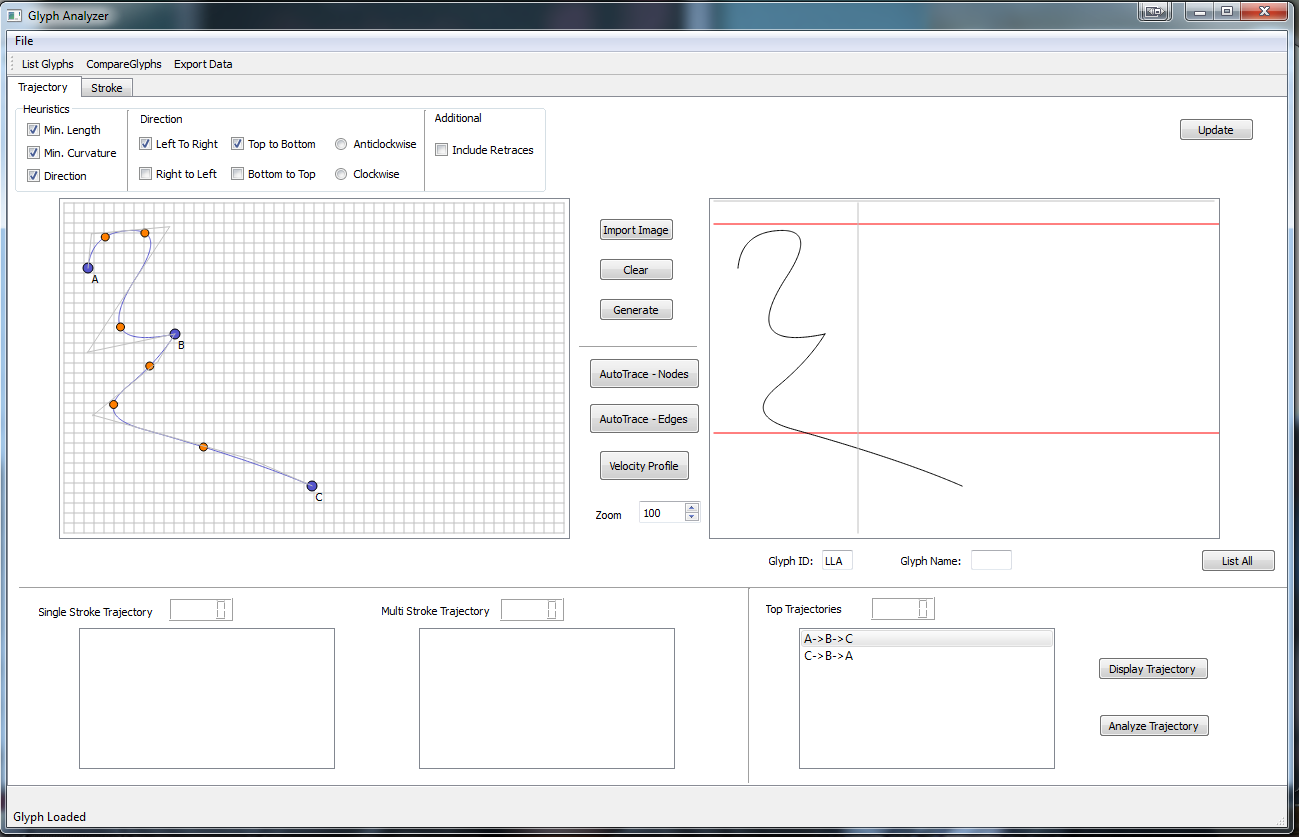Viewport: 1299px width, 837px height.
Task: Click CompareGlyphs in the toolbar
Action: (124, 64)
